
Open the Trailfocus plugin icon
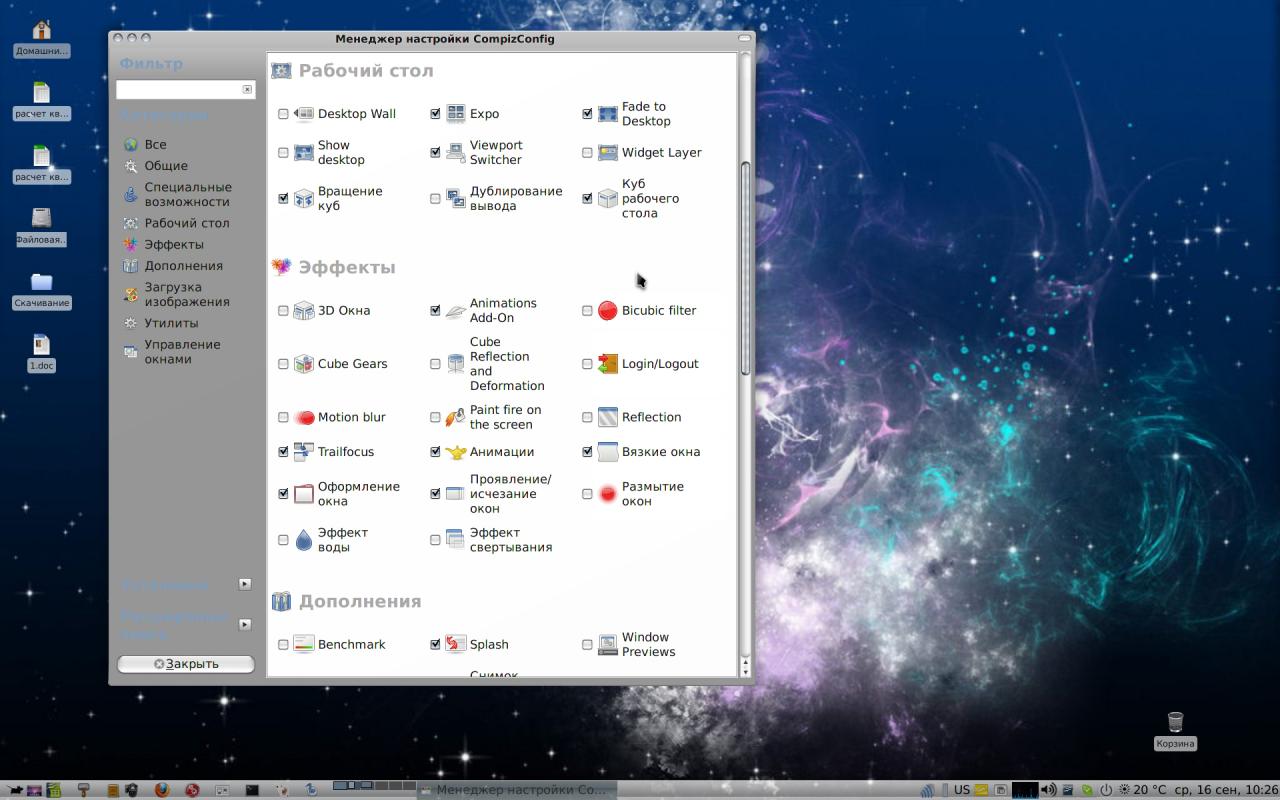coord(304,452)
